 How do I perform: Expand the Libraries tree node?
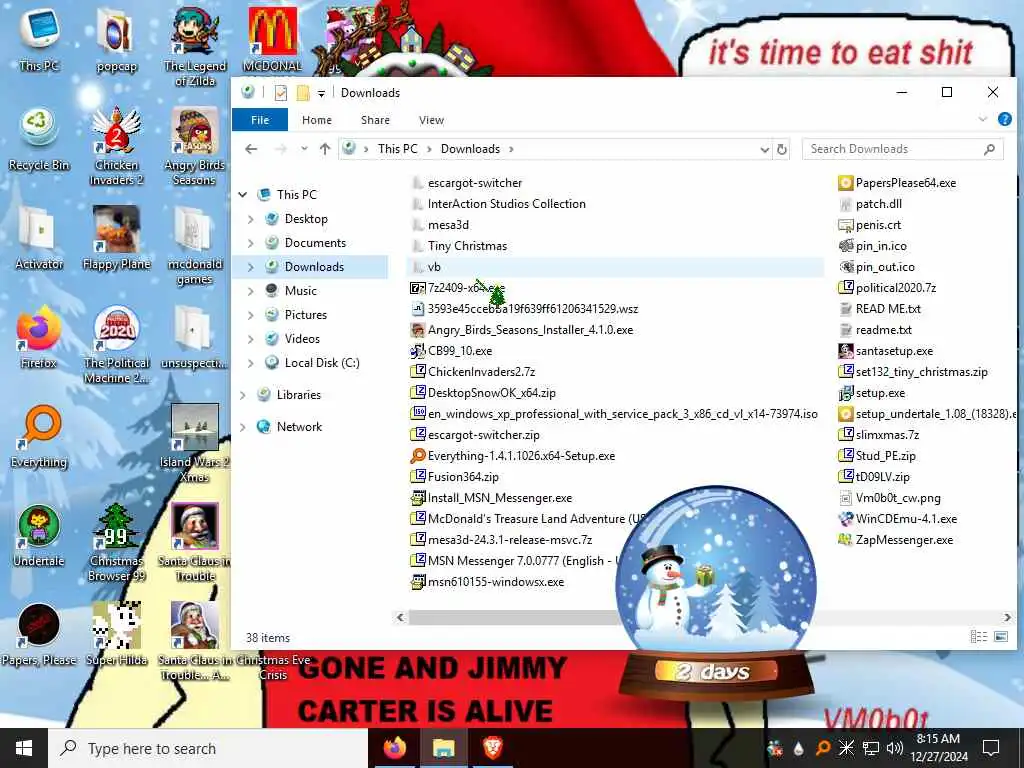(x=243, y=395)
